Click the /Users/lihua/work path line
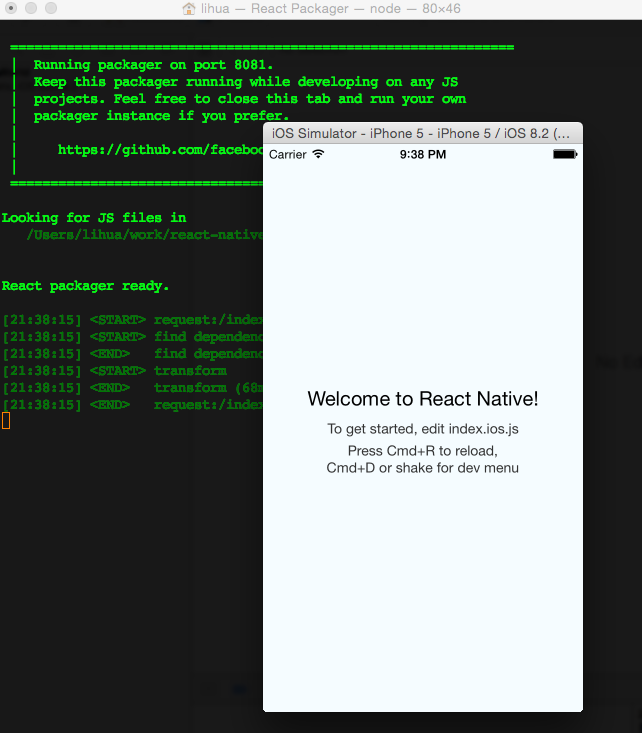Screen dimensions: 642x733 (x=145, y=235)
